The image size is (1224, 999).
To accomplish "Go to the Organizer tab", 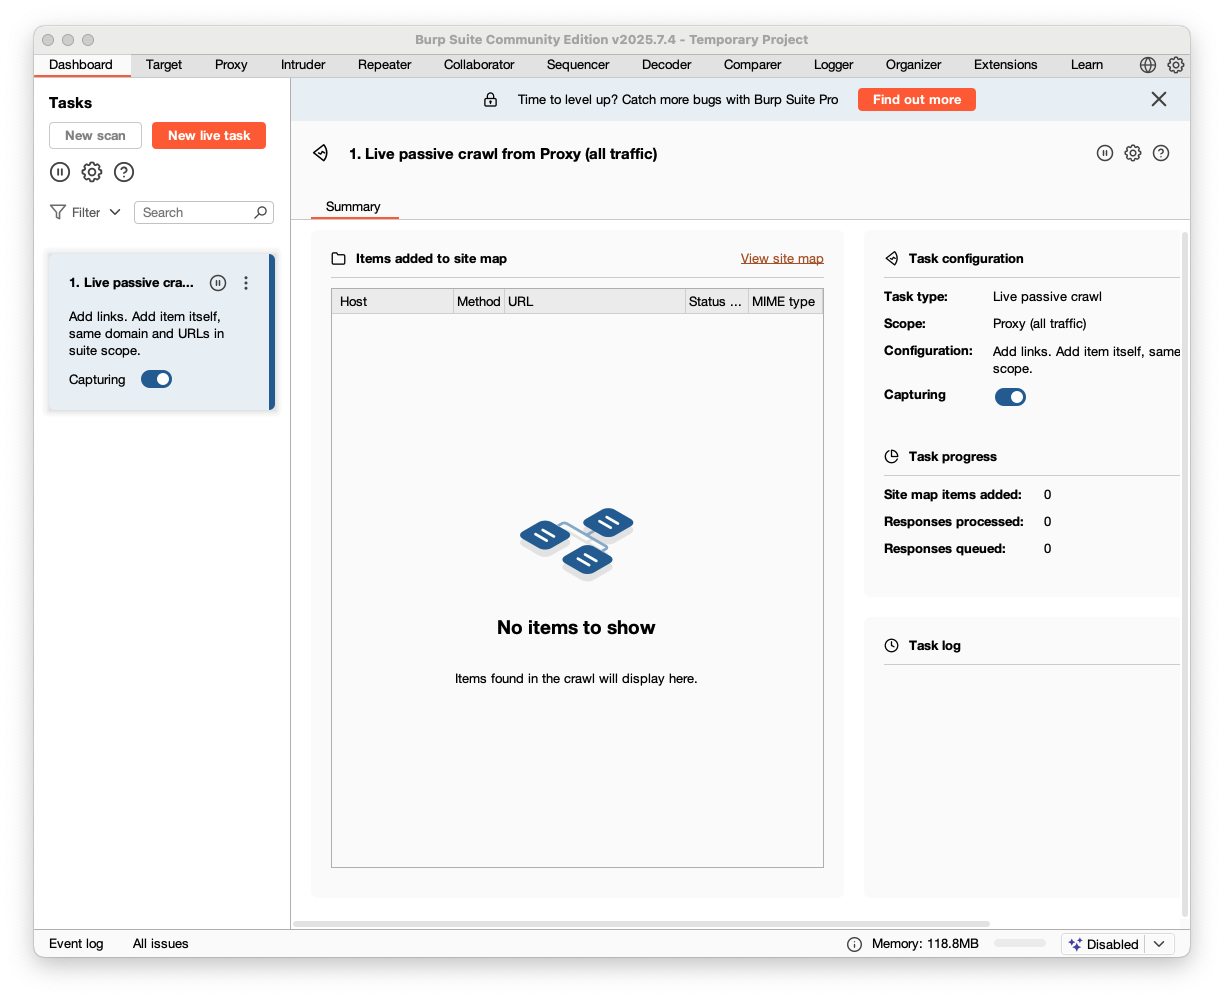I will [x=914, y=65].
